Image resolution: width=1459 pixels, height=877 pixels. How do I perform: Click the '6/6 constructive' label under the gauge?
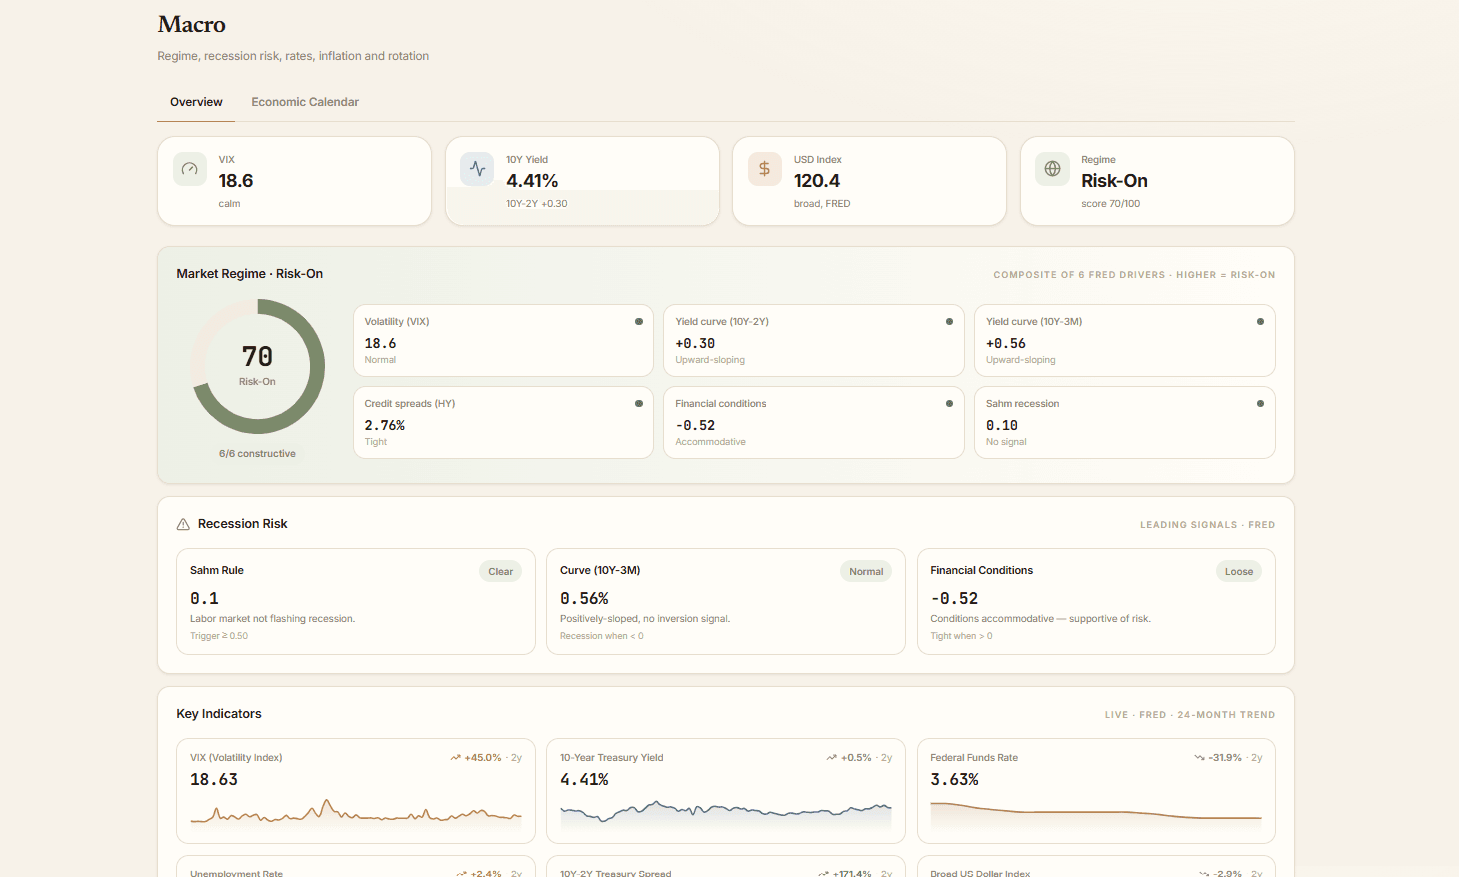[x=257, y=454]
